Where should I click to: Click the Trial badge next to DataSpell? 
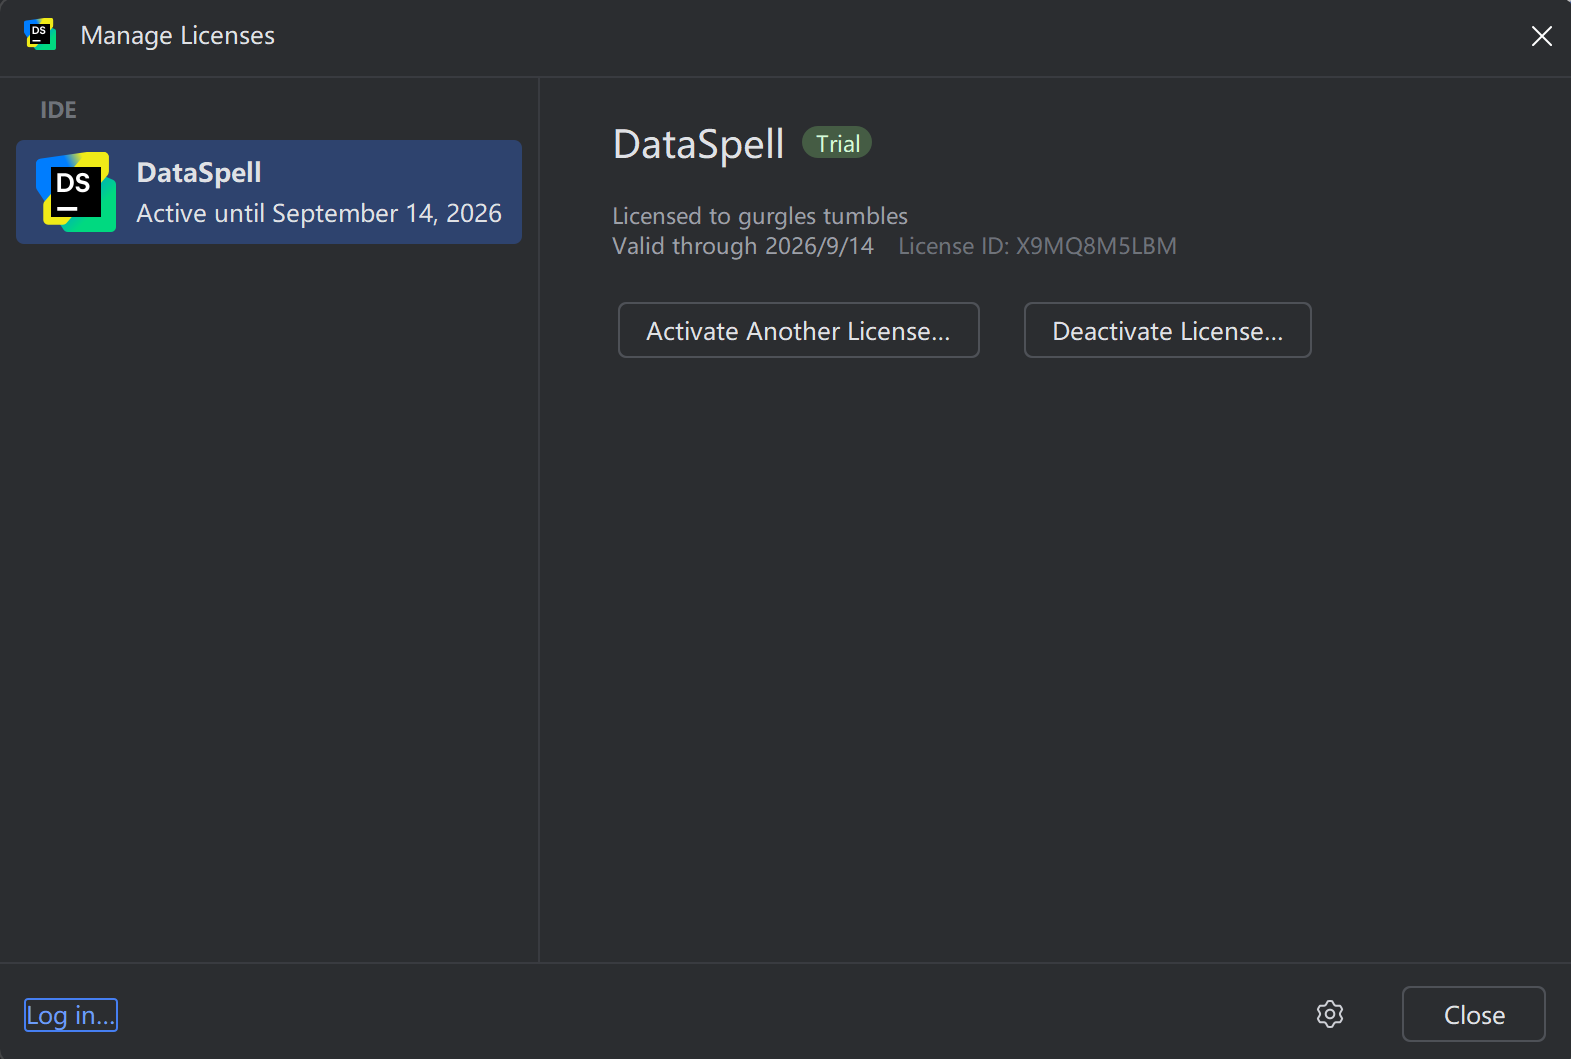pyautogui.click(x=837, y=143)
